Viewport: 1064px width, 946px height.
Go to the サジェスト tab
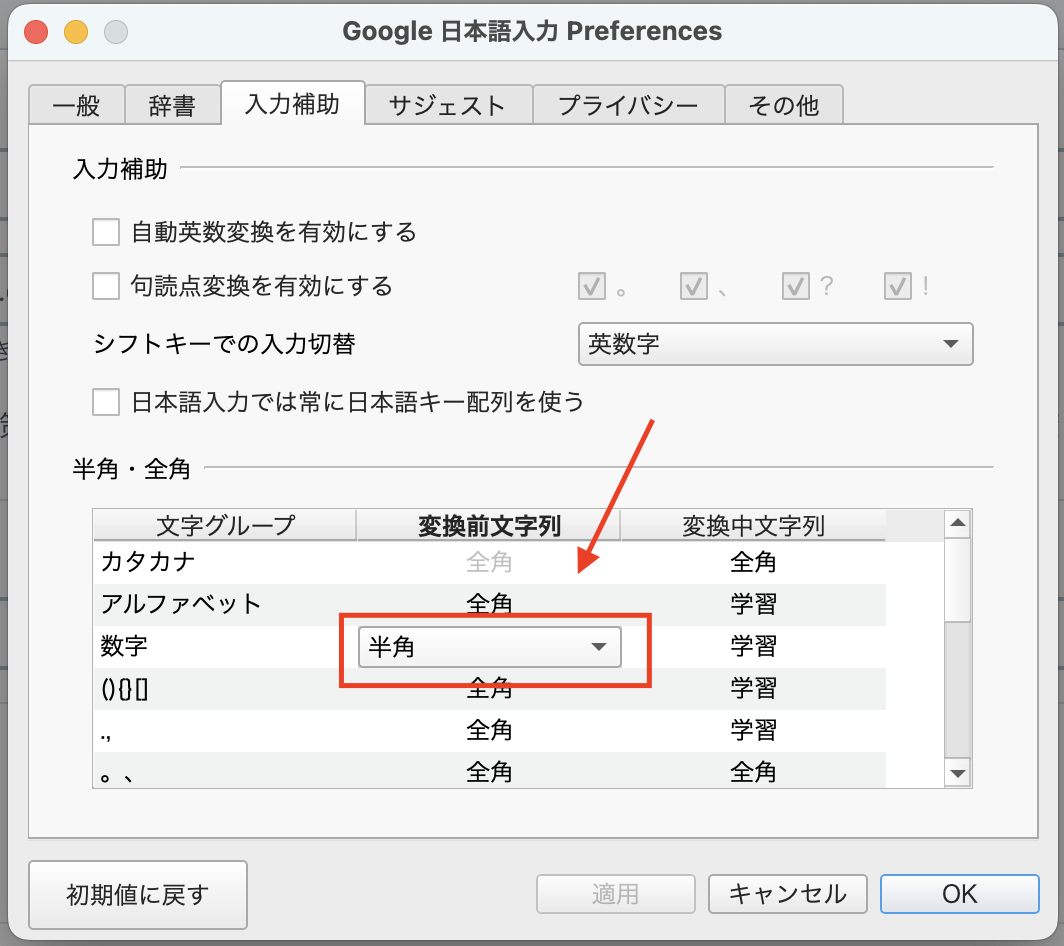pyautogui.click(x=448, y=105)
